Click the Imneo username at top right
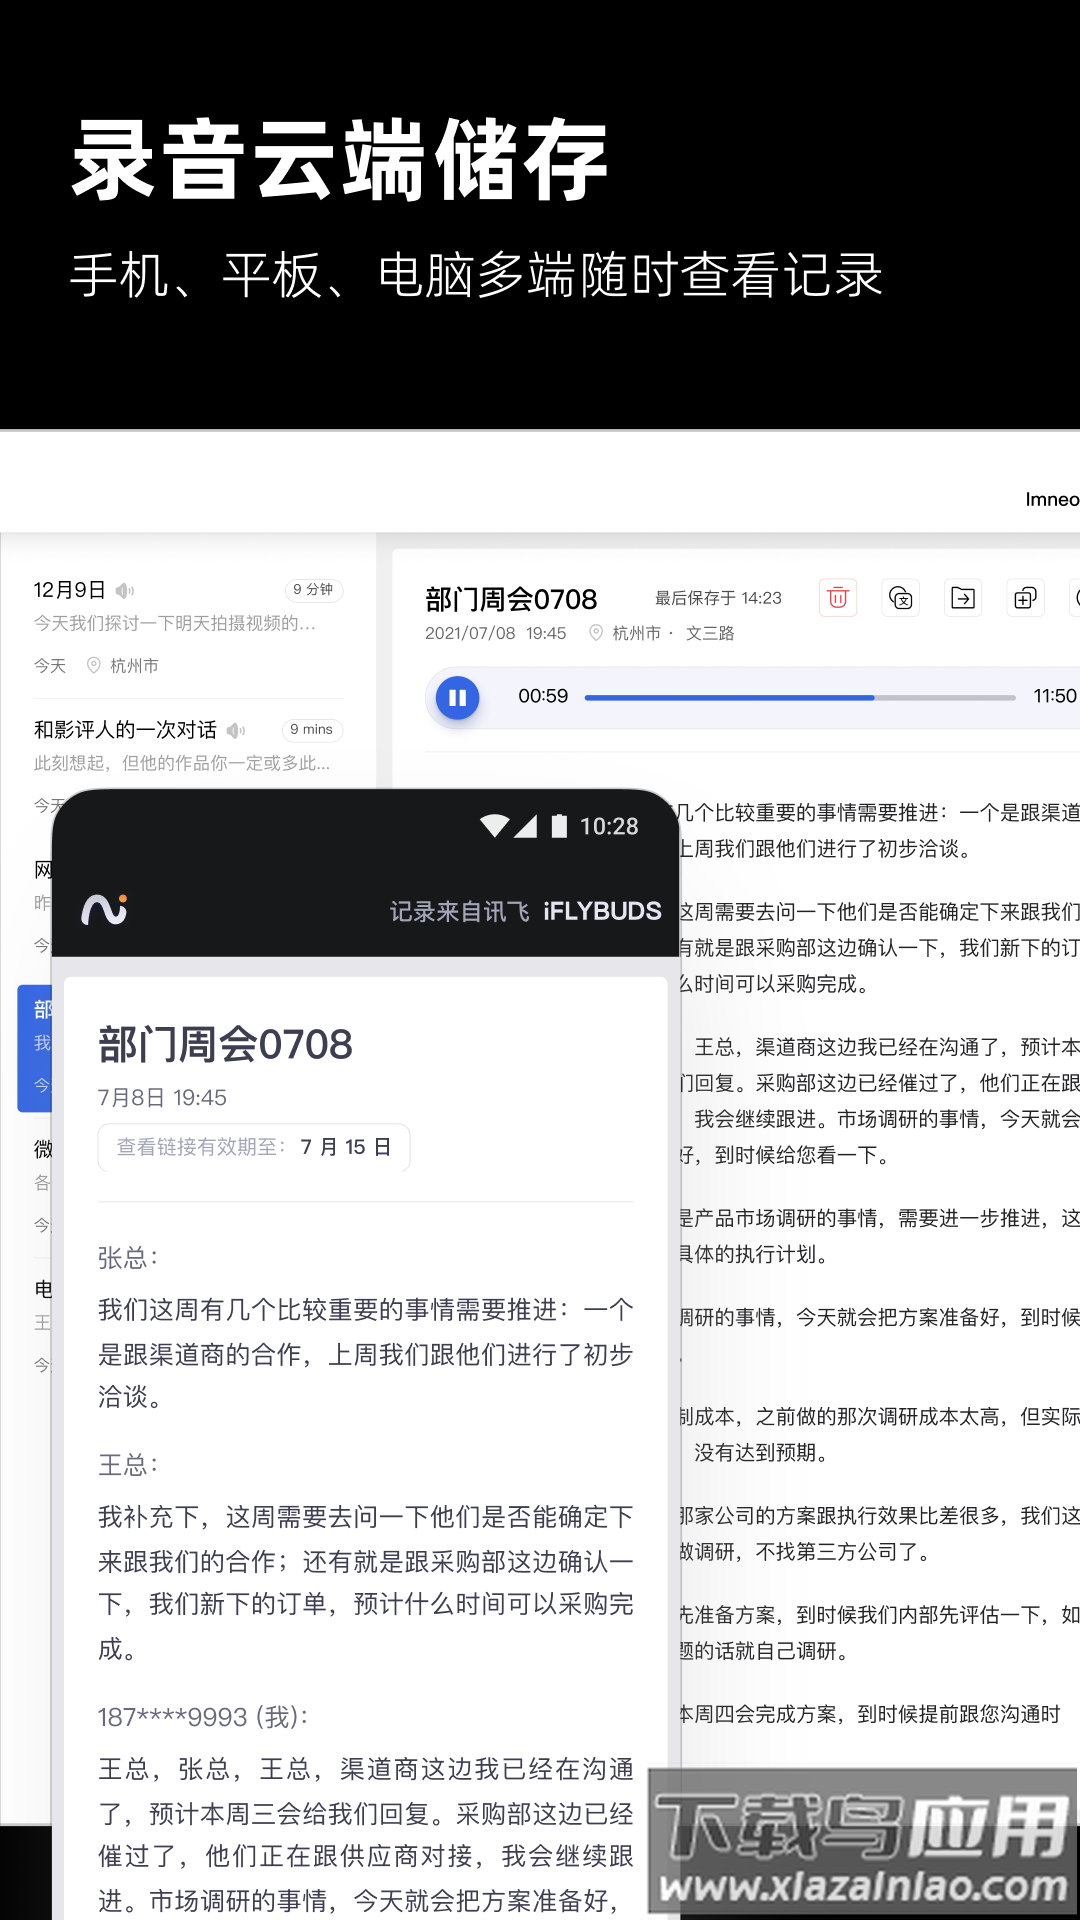The height and width of the screenshot is (1920, 1080). point(1052,499)
